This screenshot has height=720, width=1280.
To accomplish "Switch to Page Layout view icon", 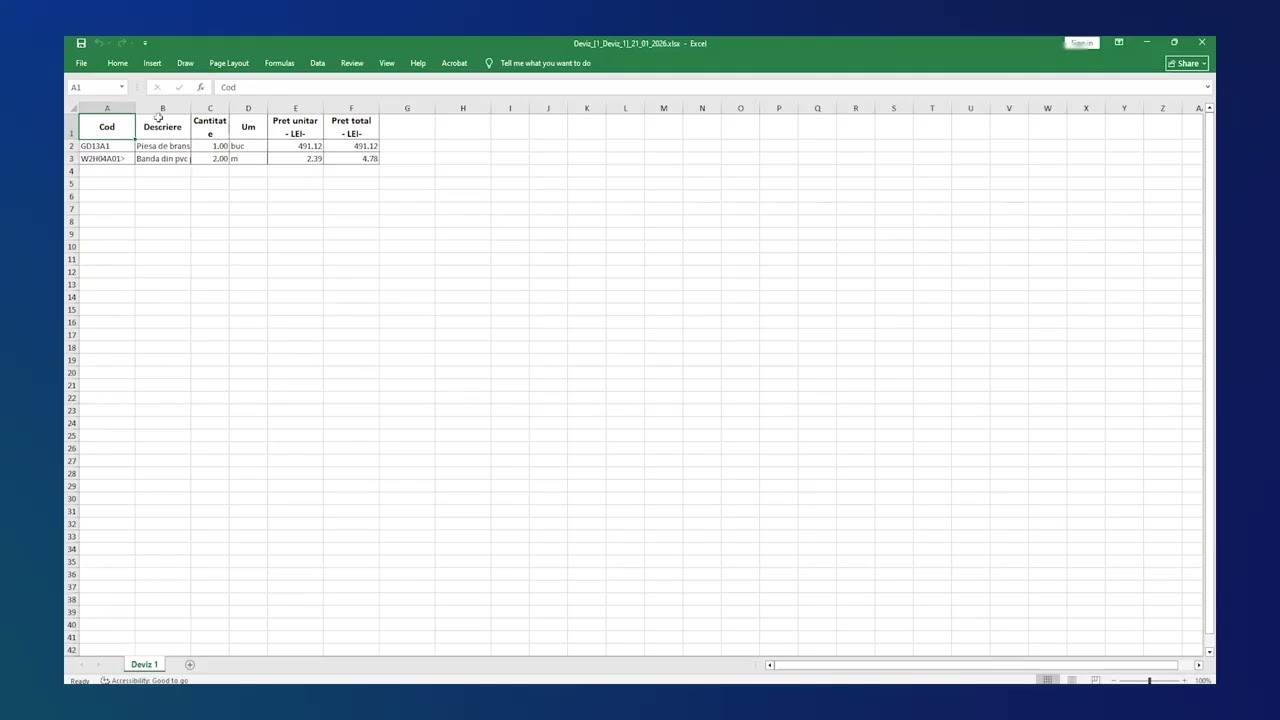I will 1071,680.
